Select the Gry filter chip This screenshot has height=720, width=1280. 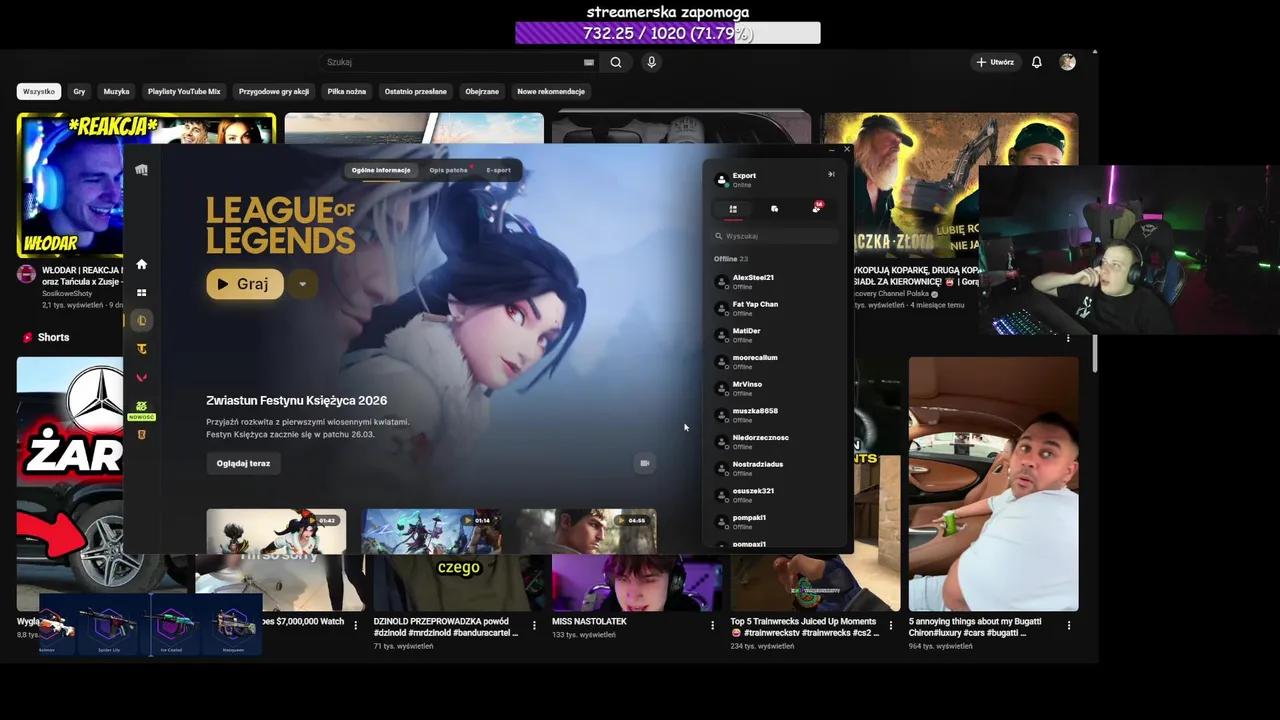tap(79, 91)
